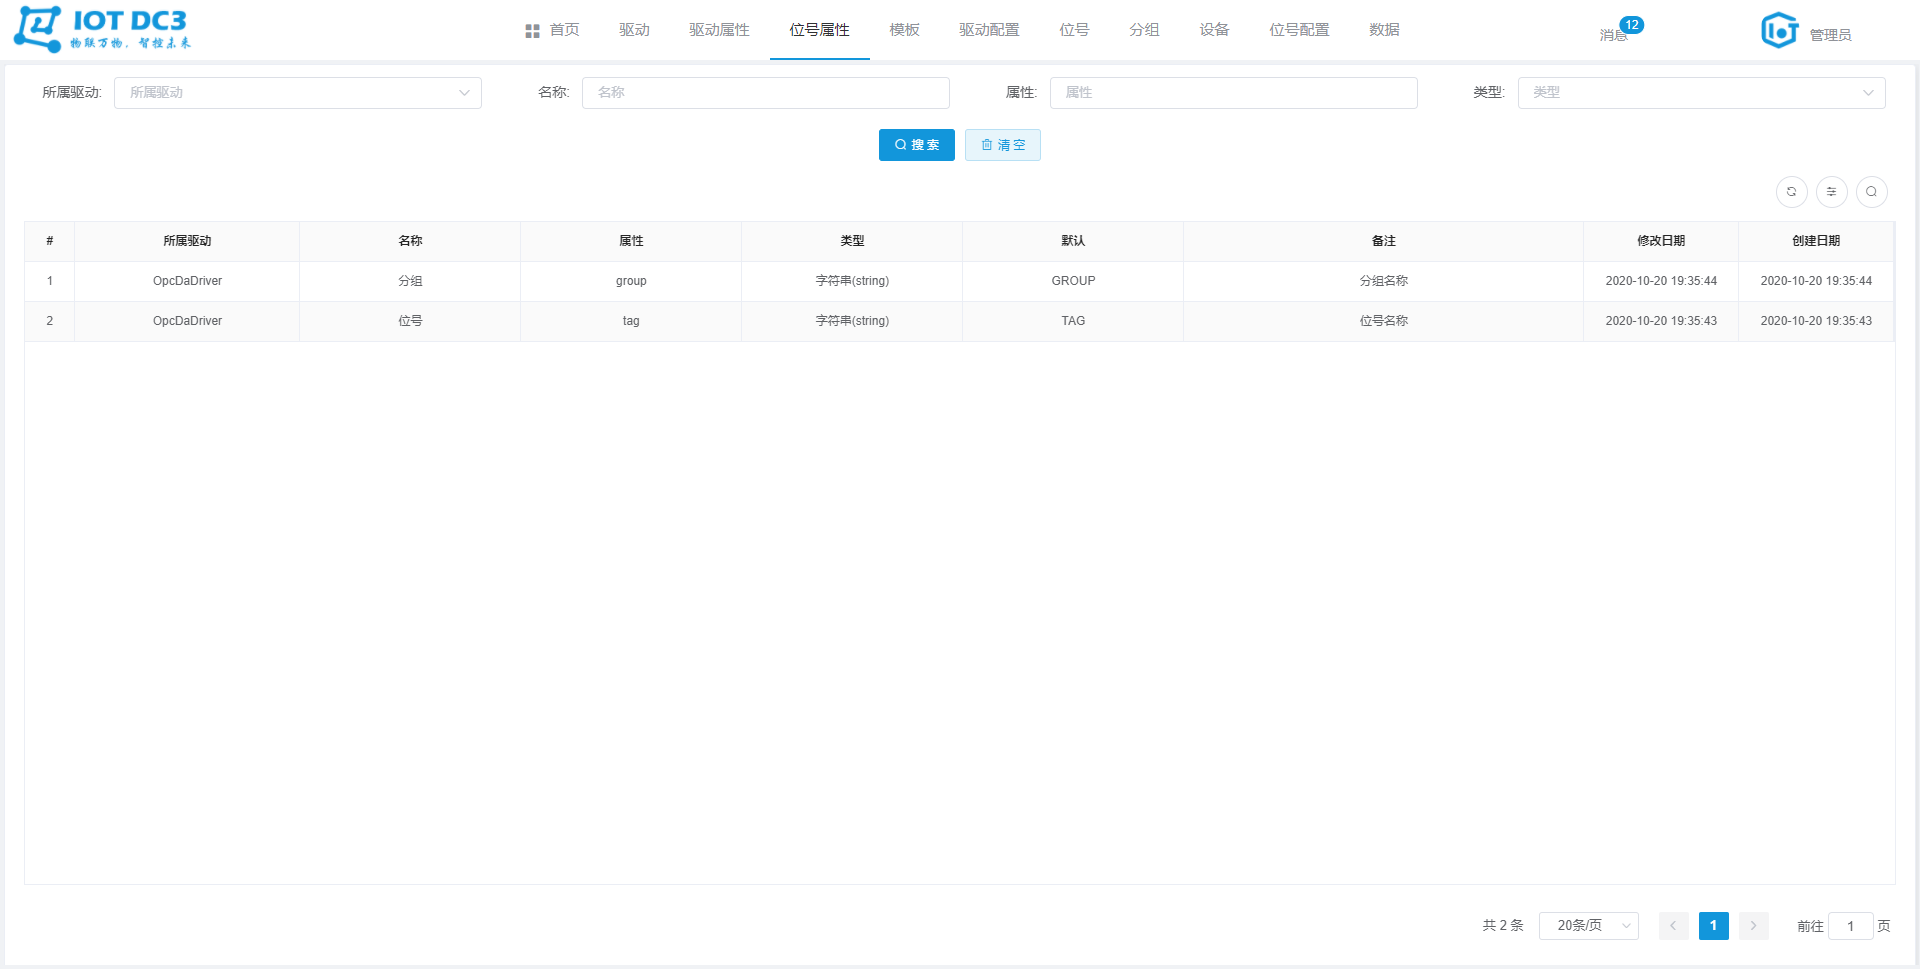The height and width of the screenshot is (969, 1920).
Task: Open the column settings icon
Action: coord(1831,192)
